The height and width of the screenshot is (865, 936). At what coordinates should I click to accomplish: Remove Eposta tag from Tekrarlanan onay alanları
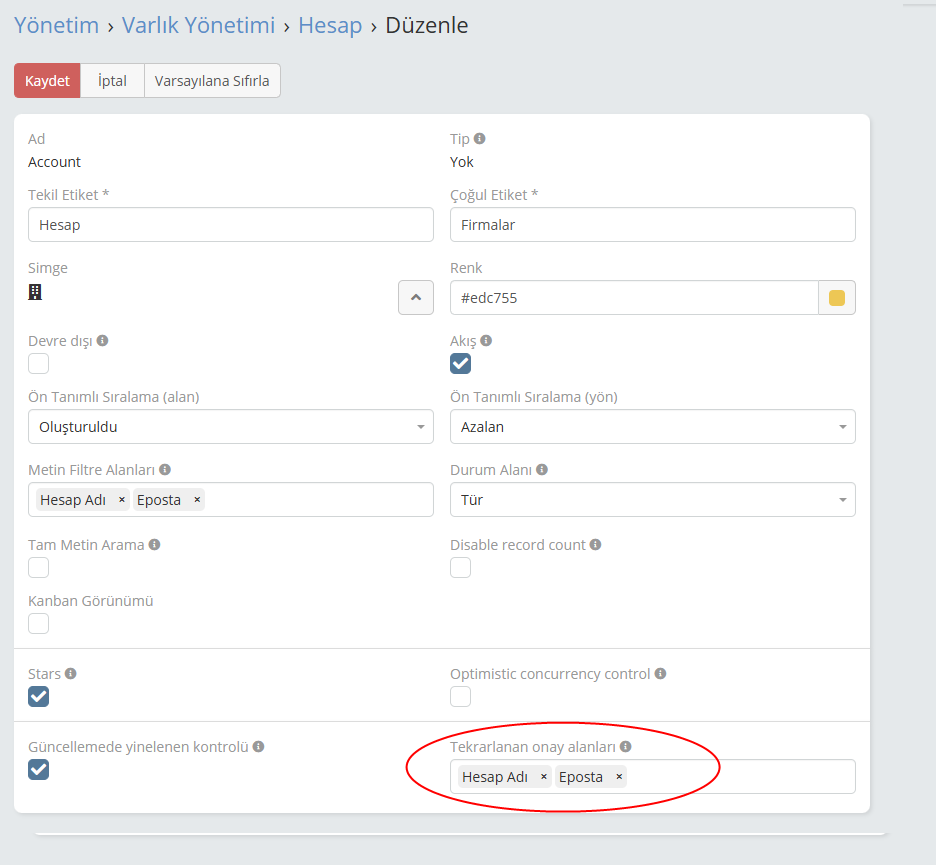click(x=619, y=777)
